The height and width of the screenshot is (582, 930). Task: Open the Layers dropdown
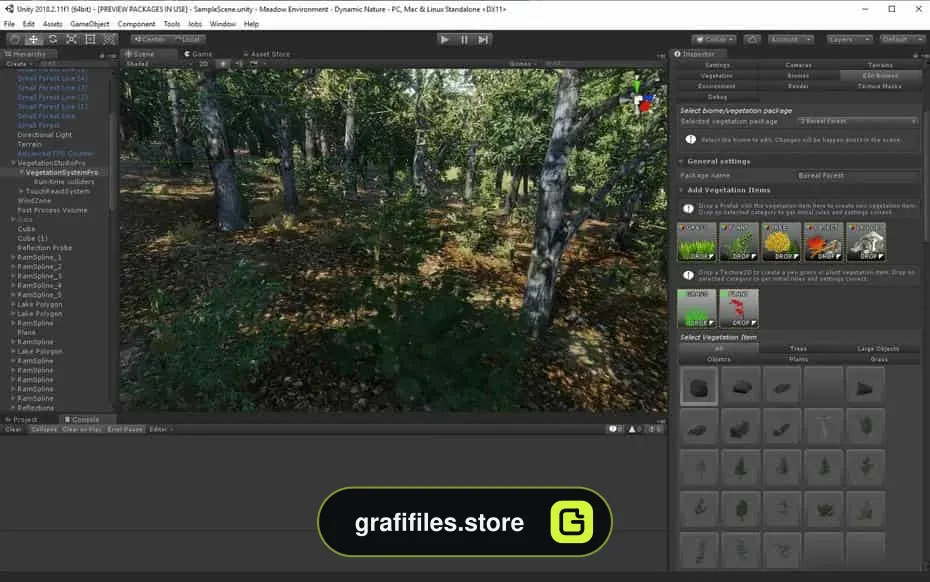849,39
